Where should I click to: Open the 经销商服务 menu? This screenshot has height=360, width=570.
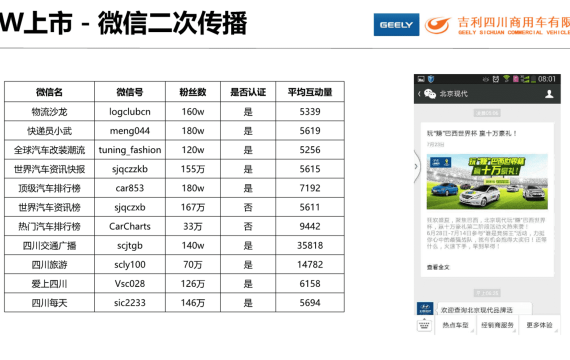tap(497, 325)
